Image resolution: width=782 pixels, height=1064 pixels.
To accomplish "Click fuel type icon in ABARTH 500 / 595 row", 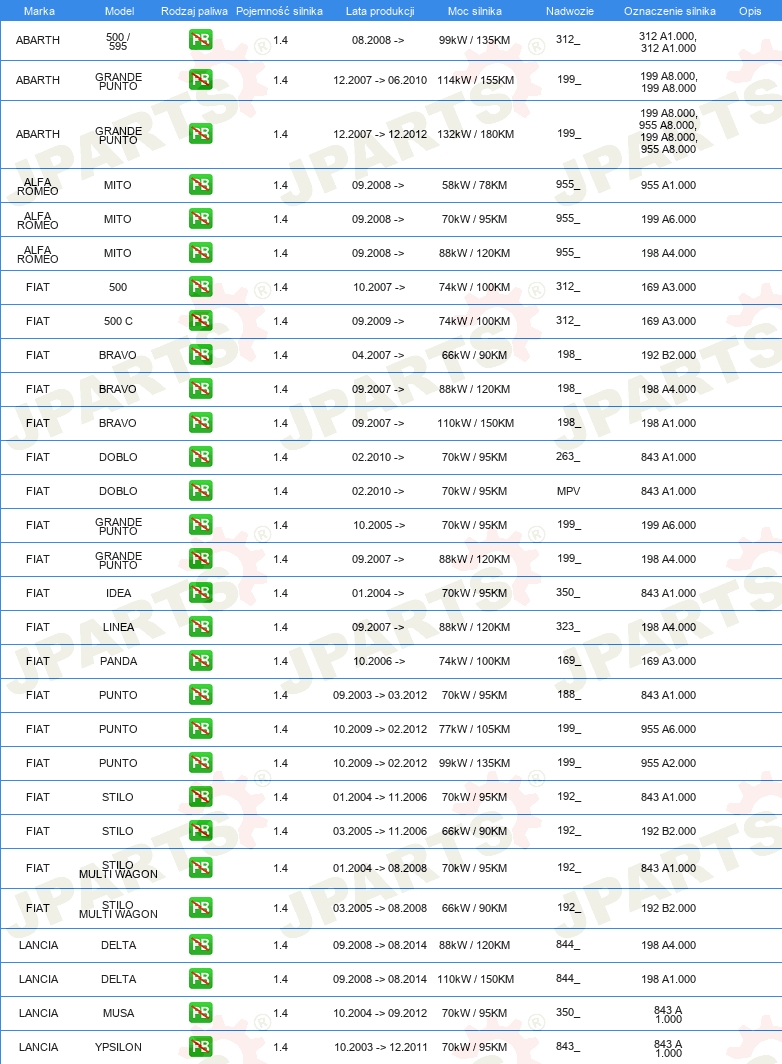I will tap(200, 40).
